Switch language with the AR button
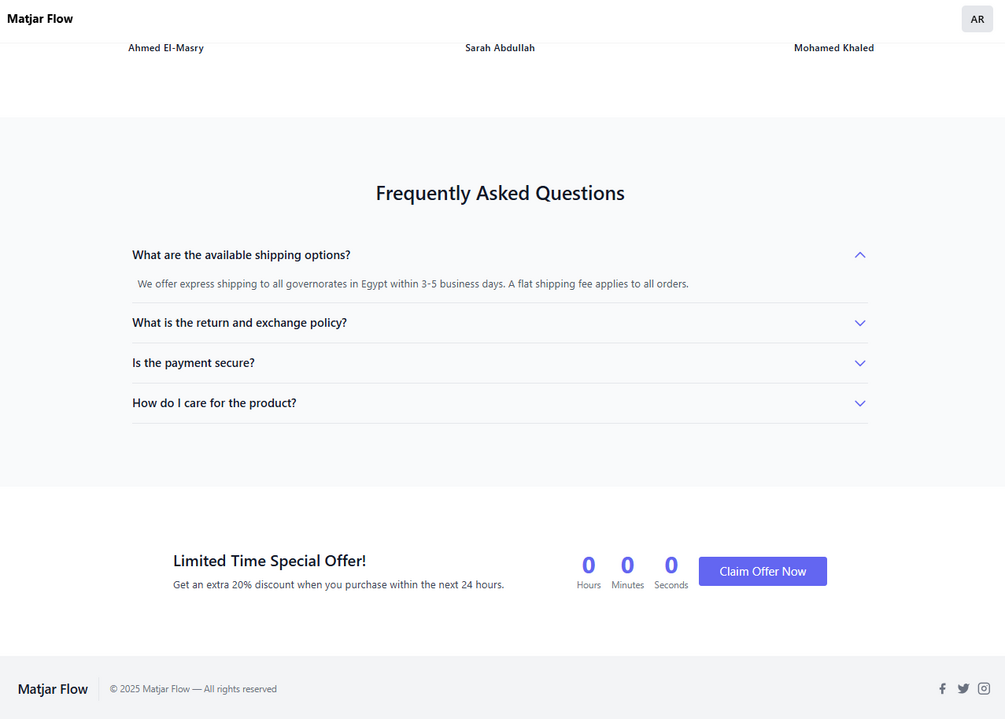 tap(977, 19)
